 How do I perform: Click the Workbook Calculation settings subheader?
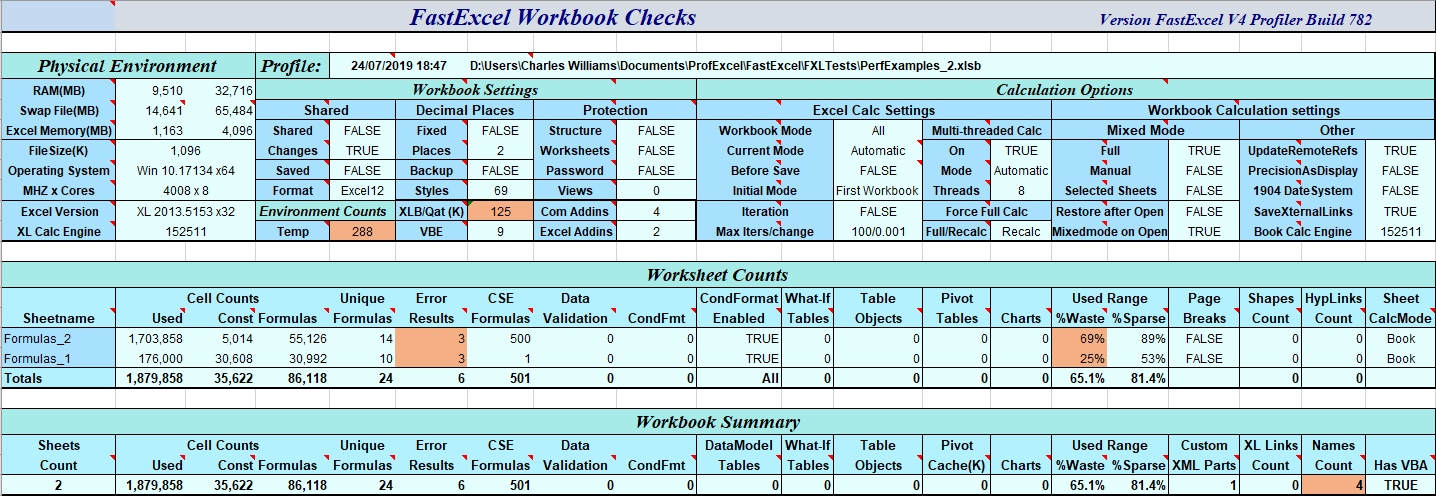click(x=1243, y=110)
